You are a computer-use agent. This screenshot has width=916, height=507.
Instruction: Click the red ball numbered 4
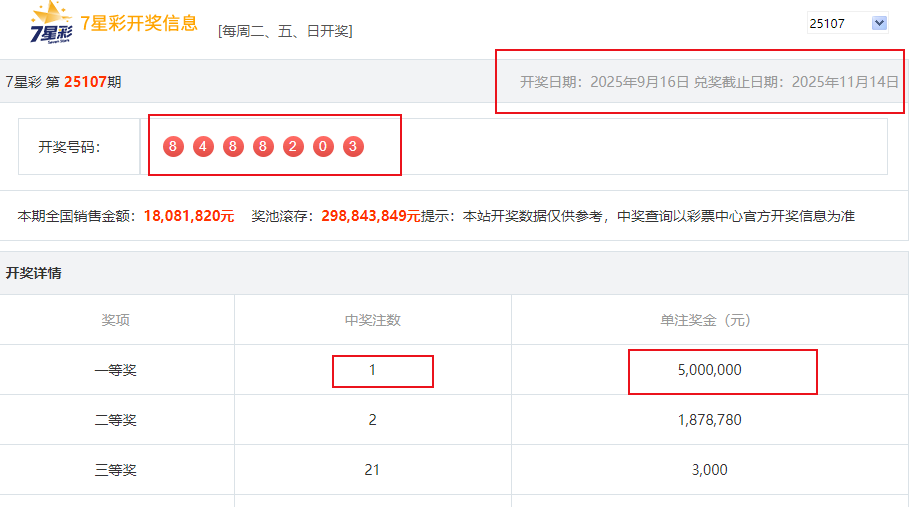pos(203,147)
